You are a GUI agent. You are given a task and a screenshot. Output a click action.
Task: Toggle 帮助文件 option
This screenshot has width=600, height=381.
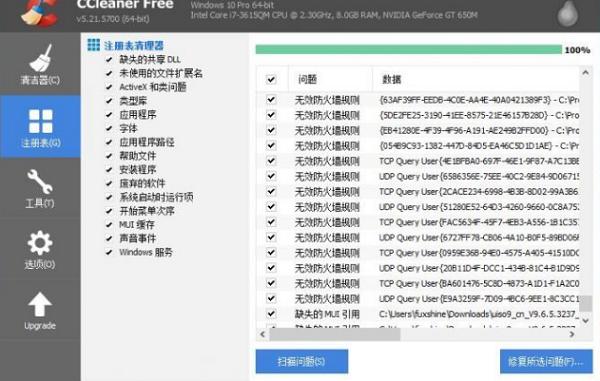point(109,156)
